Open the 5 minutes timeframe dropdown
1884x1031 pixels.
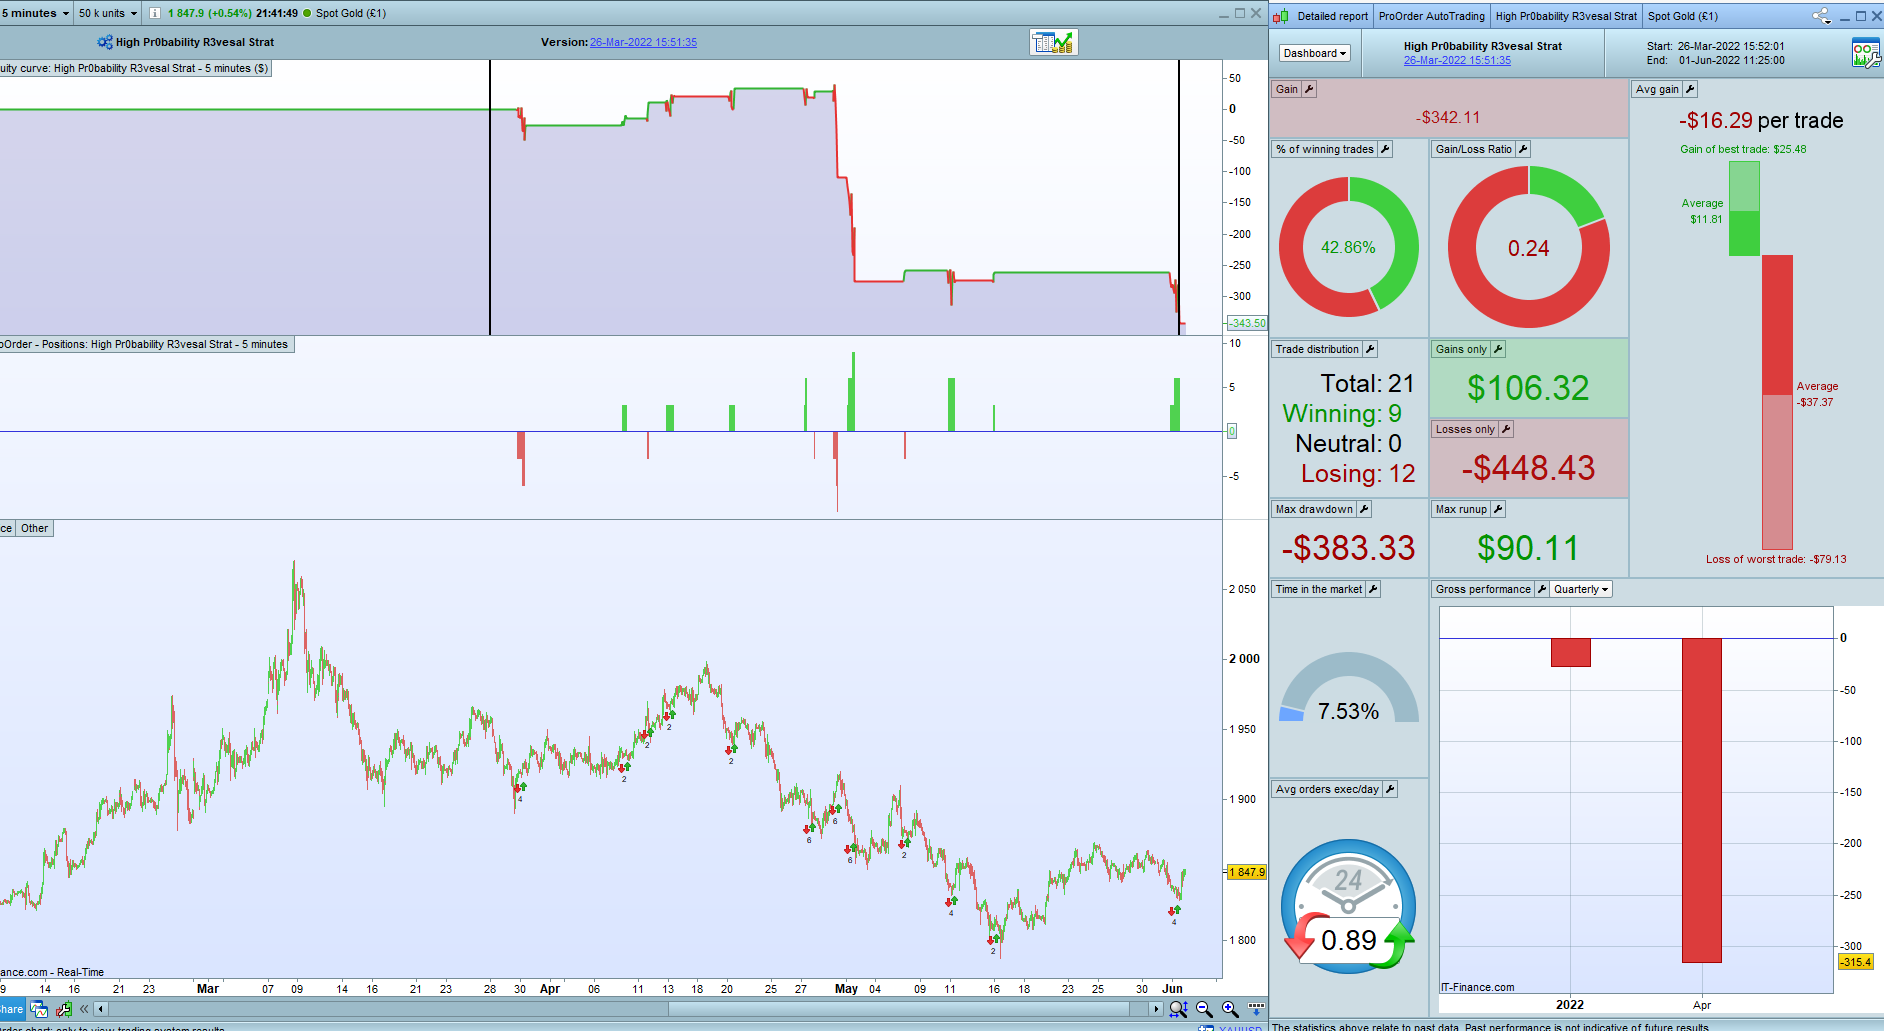coord(36,13)
